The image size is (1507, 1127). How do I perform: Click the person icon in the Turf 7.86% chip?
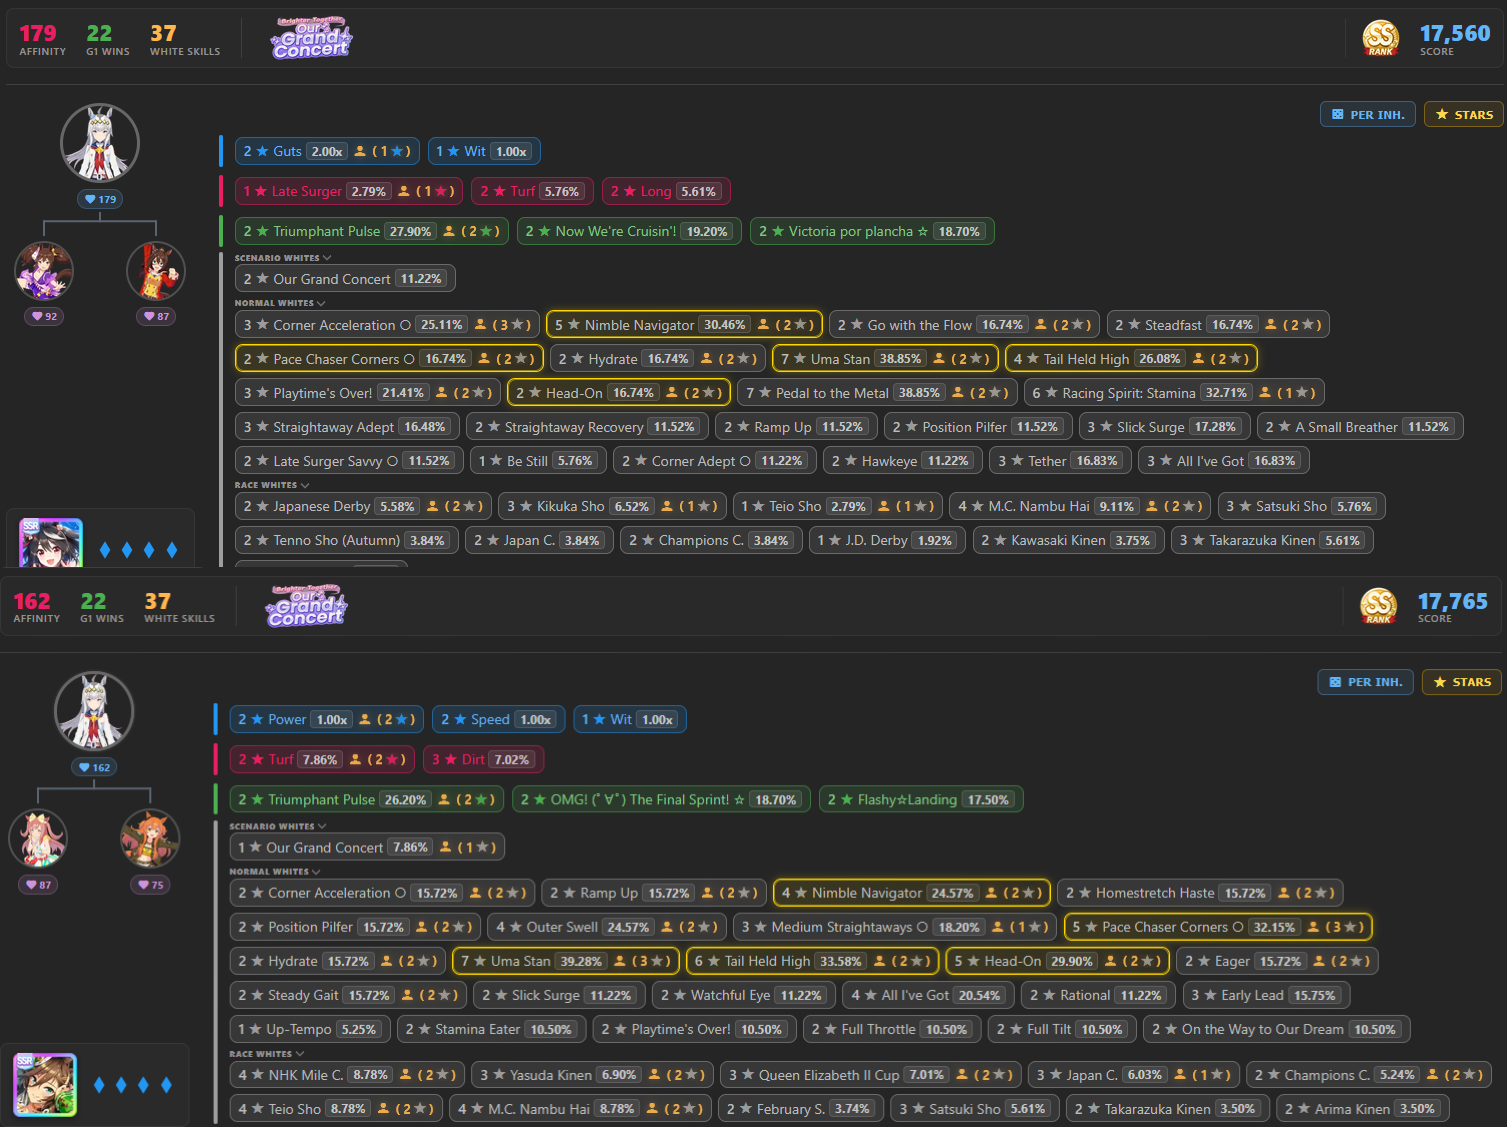pos(355,759)
